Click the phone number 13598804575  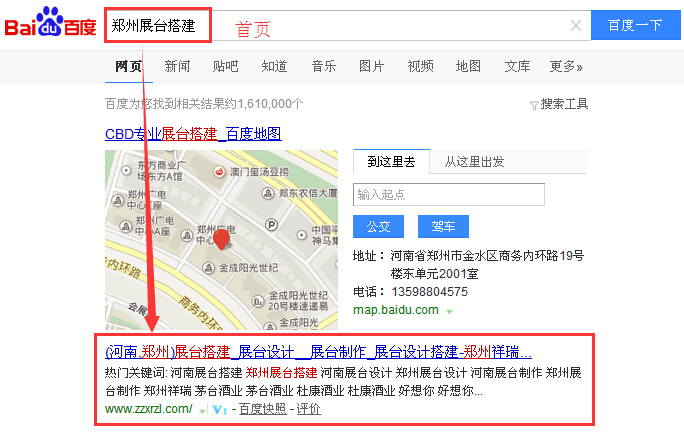[x=430, y=292]
